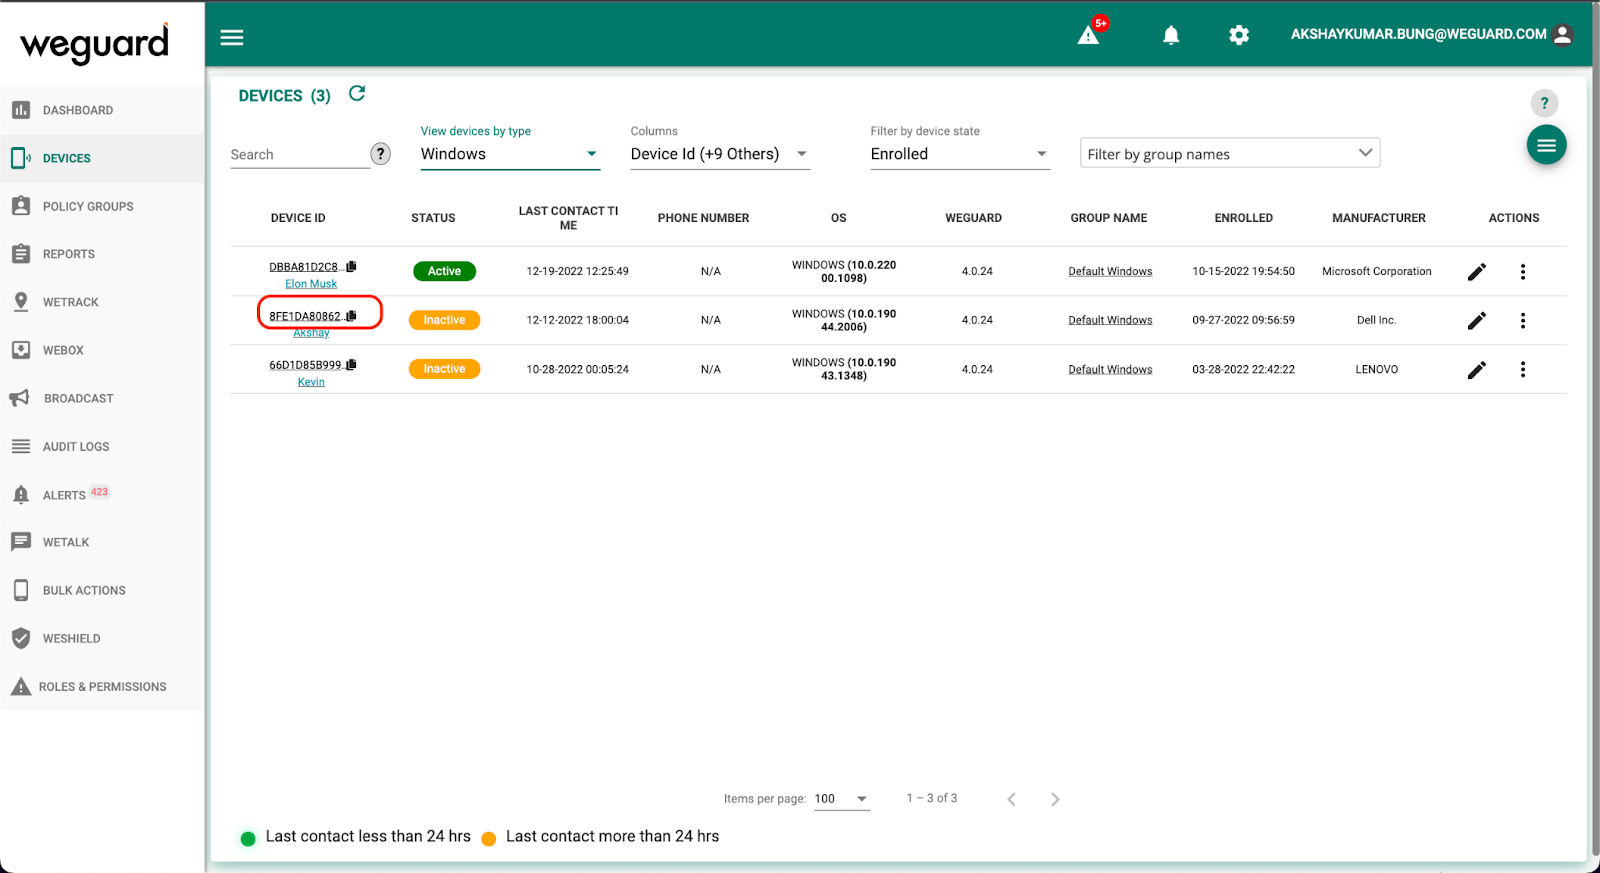Open more actions for Microsoft Corporation device
This screenshot has height=873, width=1600.
(x=1523, y=272)
